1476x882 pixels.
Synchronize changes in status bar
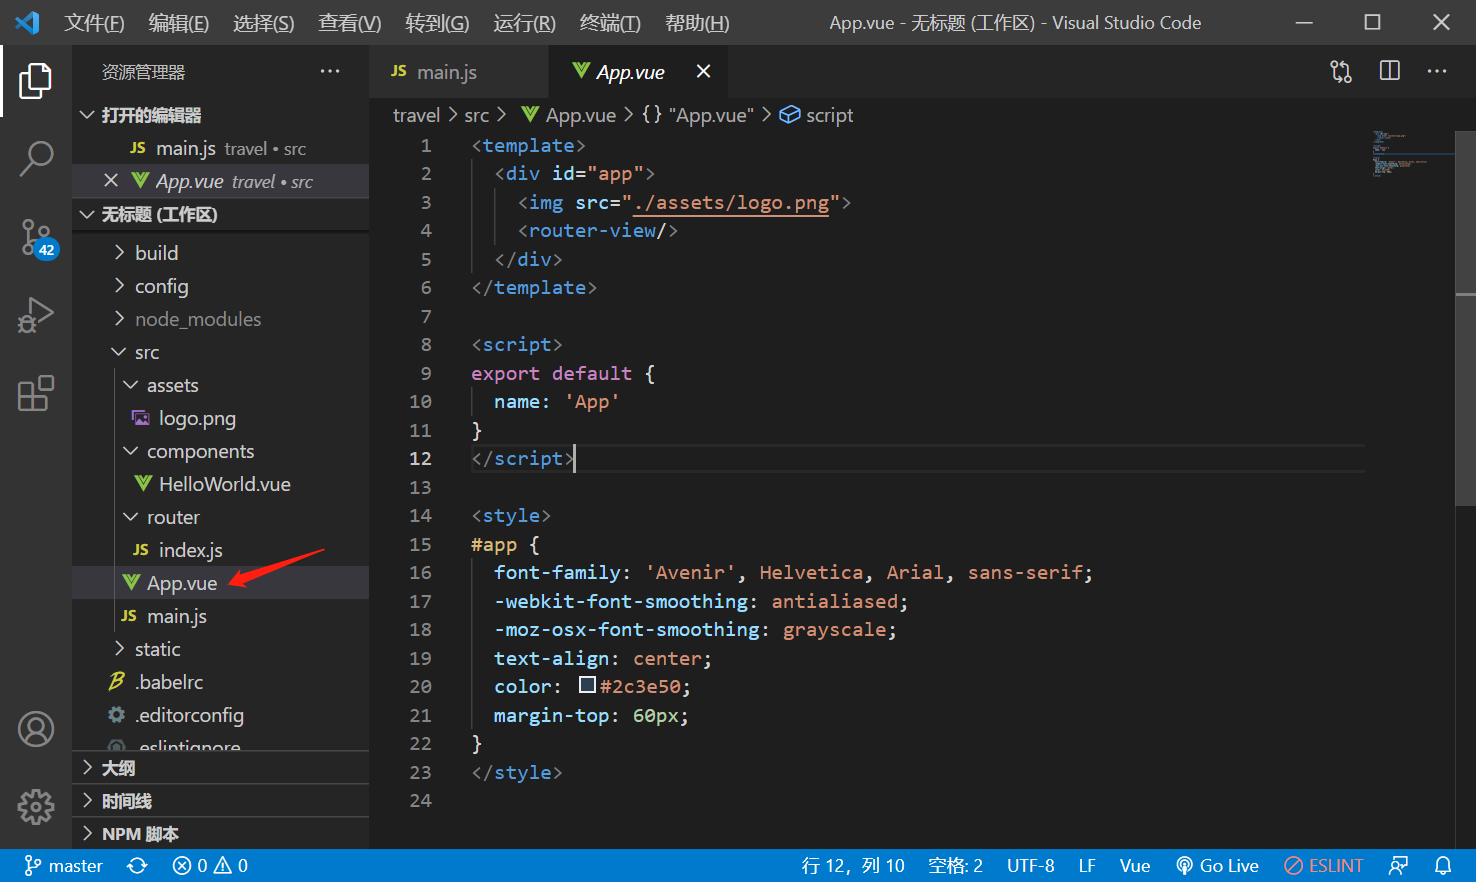click(x=138, y=866)
